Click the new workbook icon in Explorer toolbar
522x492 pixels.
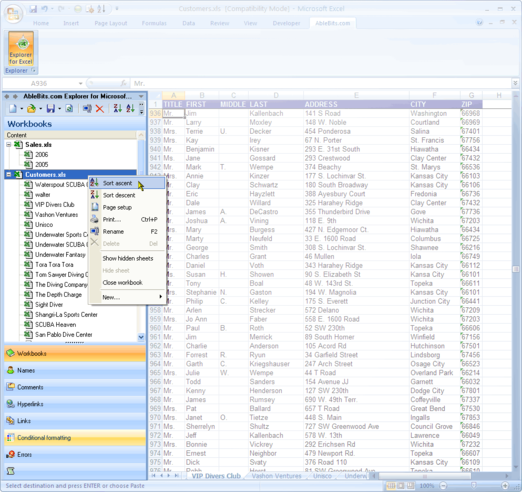pos(13,108)
